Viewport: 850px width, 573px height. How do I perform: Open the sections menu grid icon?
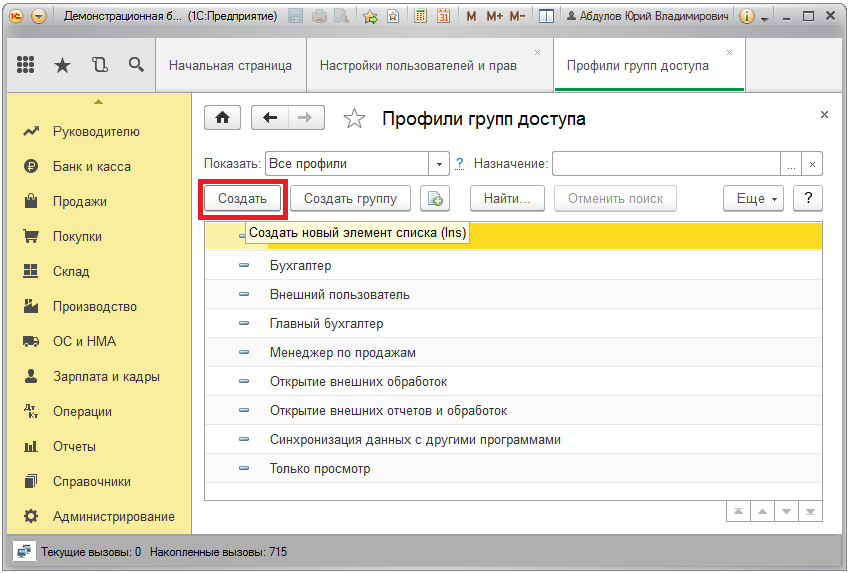pyautogui.click(x=26, y=65)
